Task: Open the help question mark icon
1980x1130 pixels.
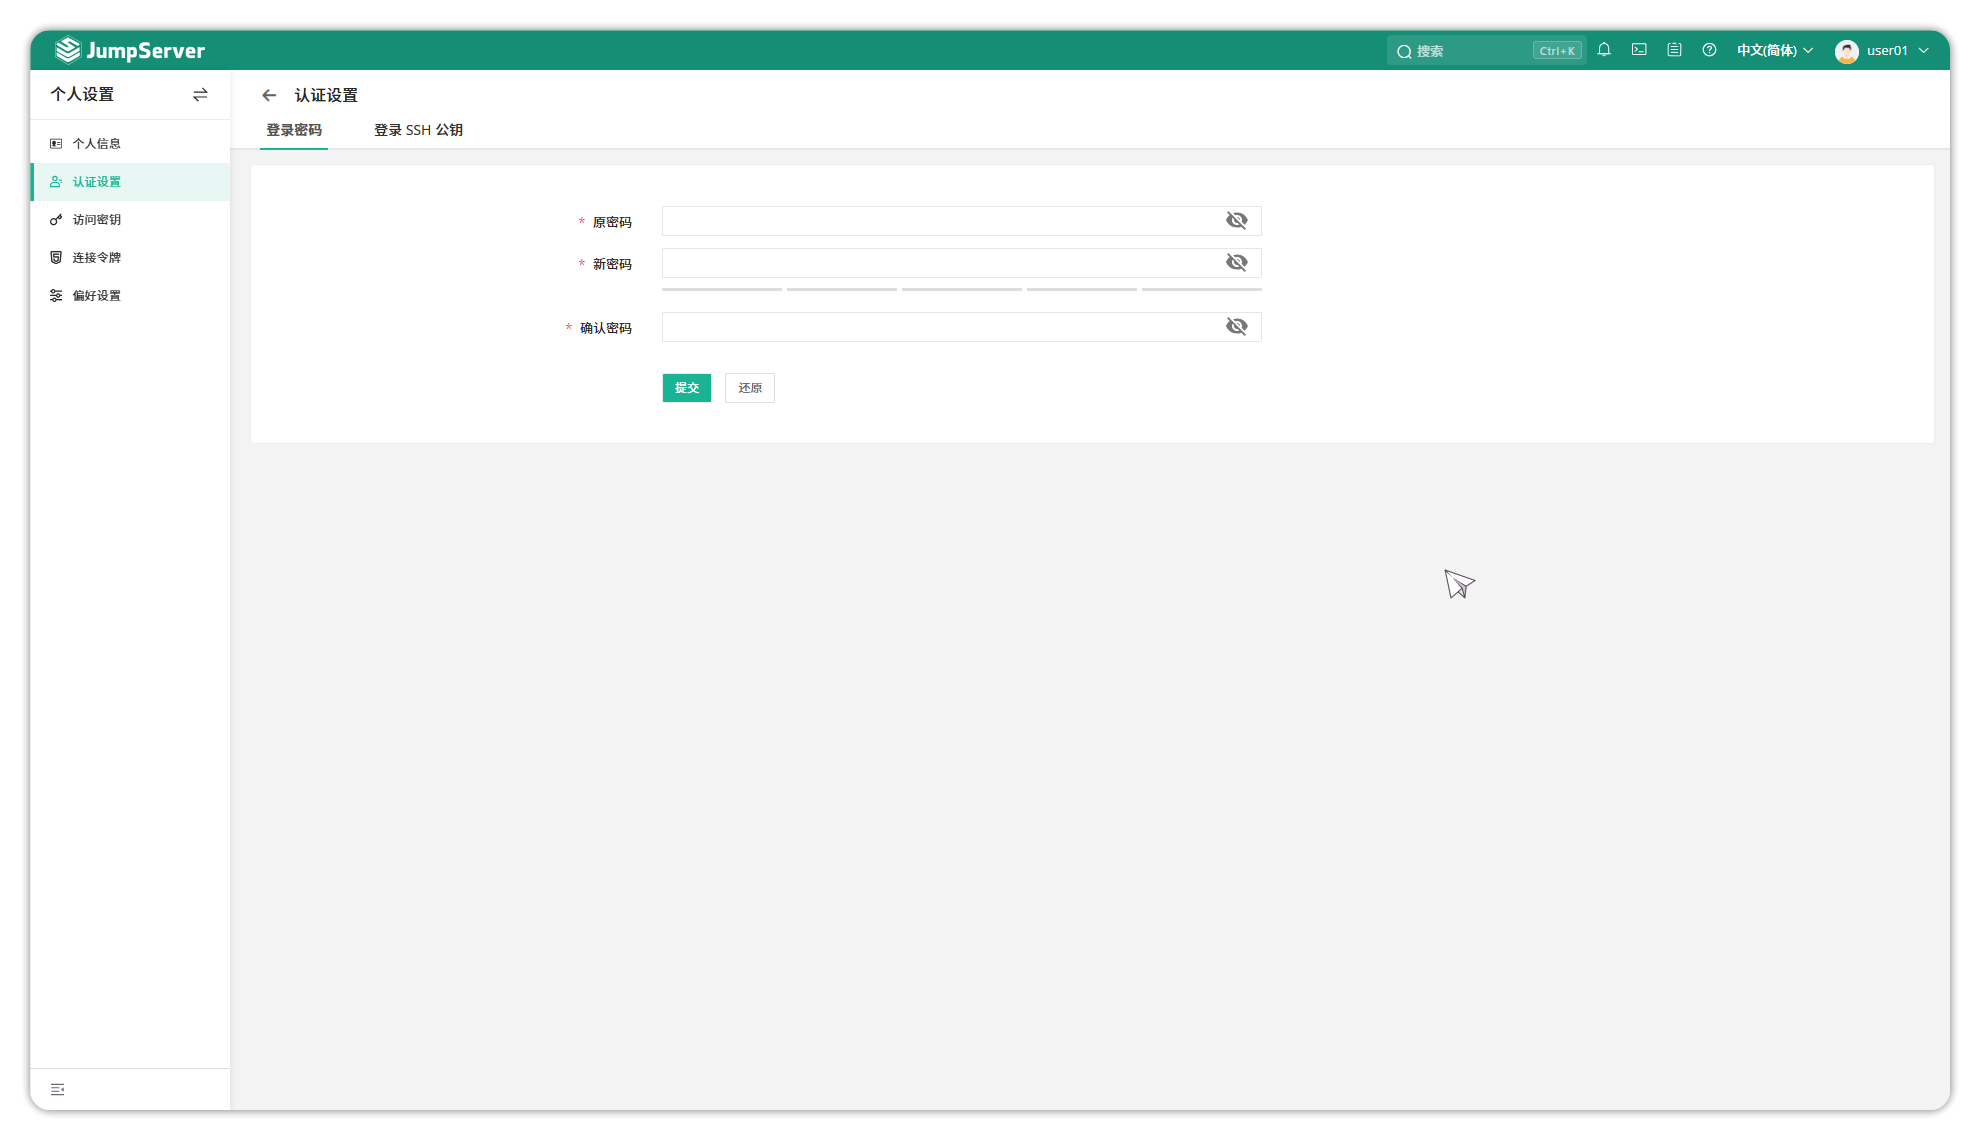Action: click(x=1709, y=50)
